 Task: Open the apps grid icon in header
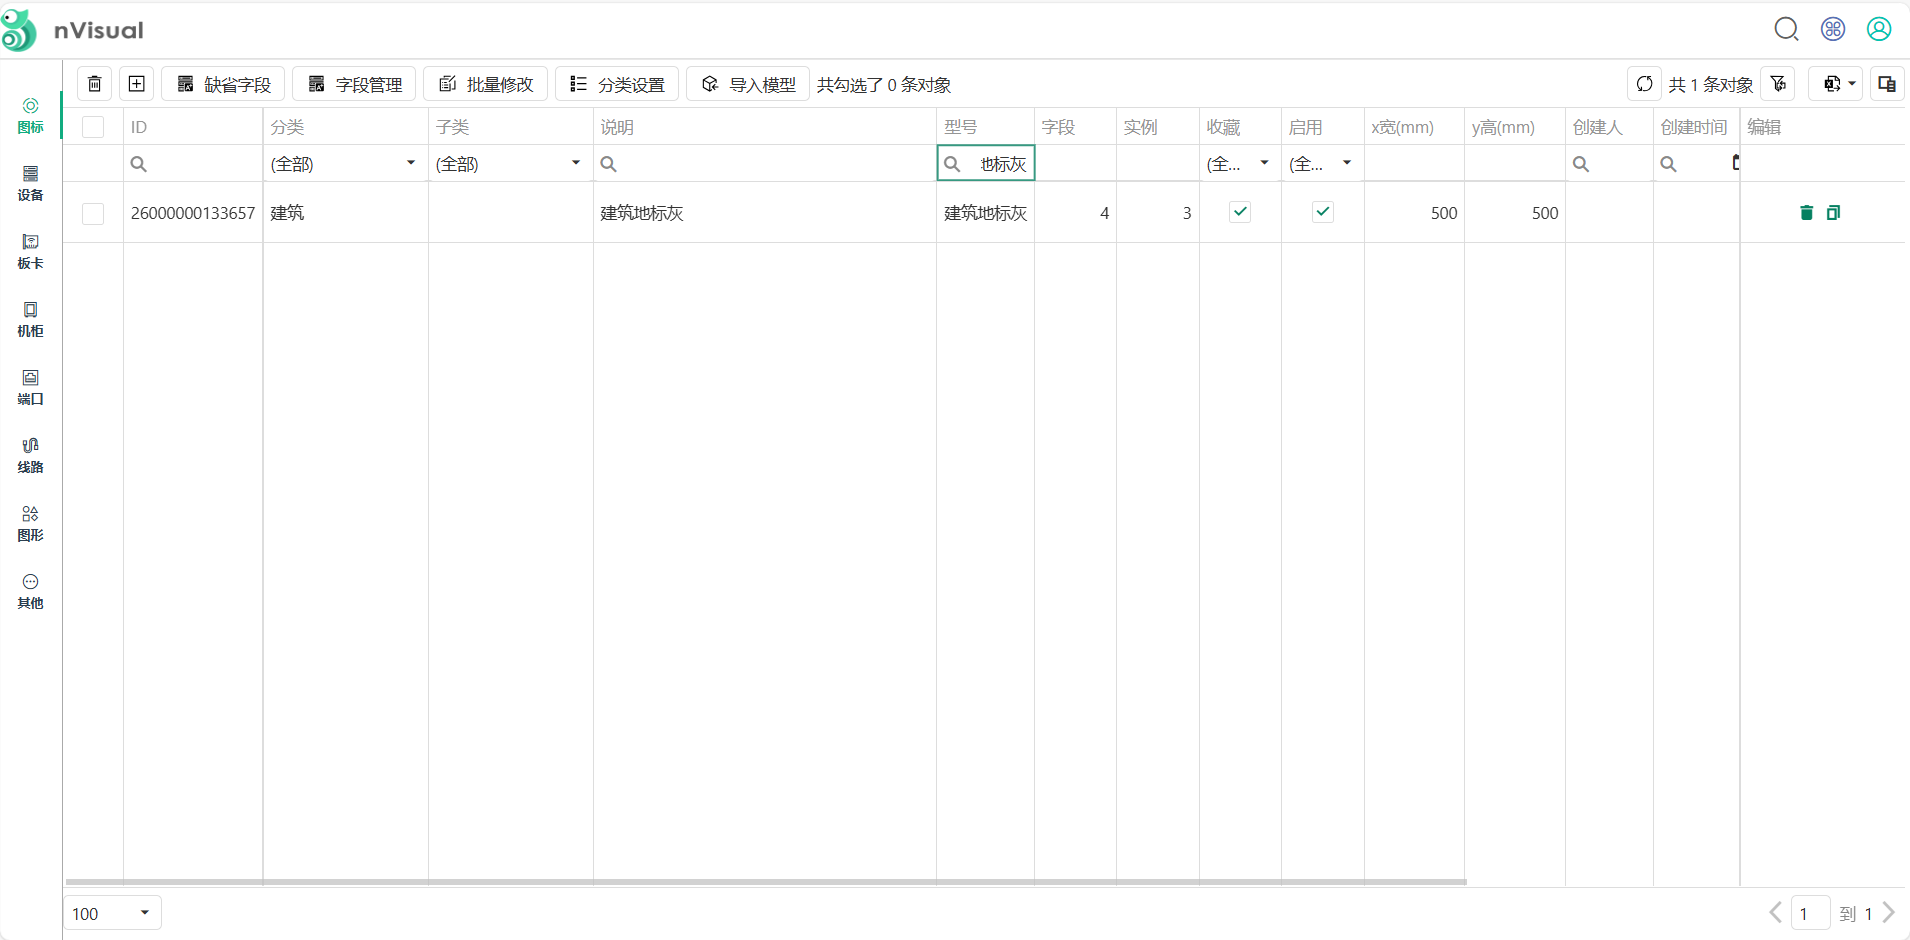tap(1833, 29)
